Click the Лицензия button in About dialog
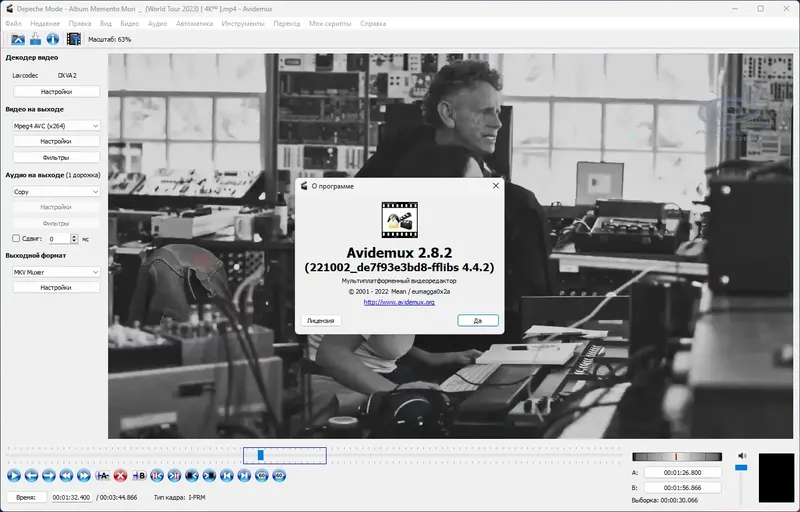The image size is (800, 512). click(x=320, y=320)
